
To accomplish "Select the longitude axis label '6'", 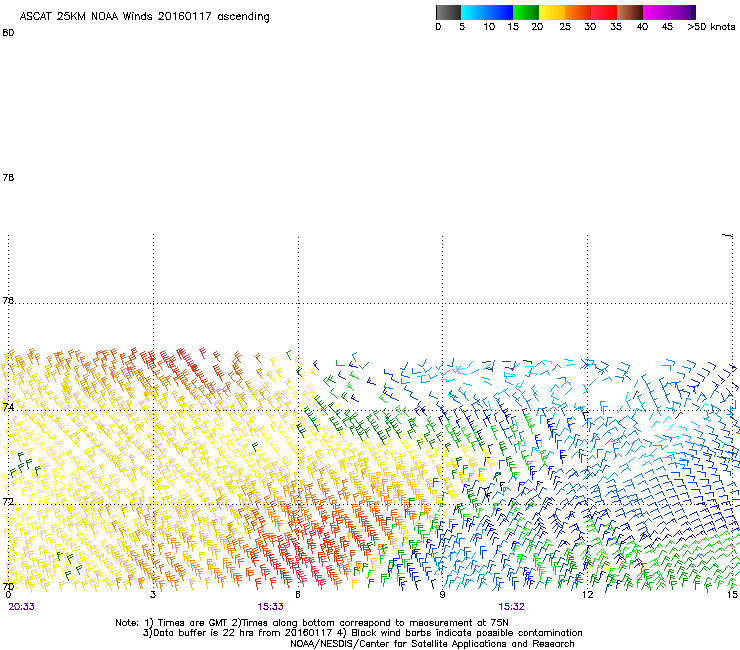I will point(298,595).
